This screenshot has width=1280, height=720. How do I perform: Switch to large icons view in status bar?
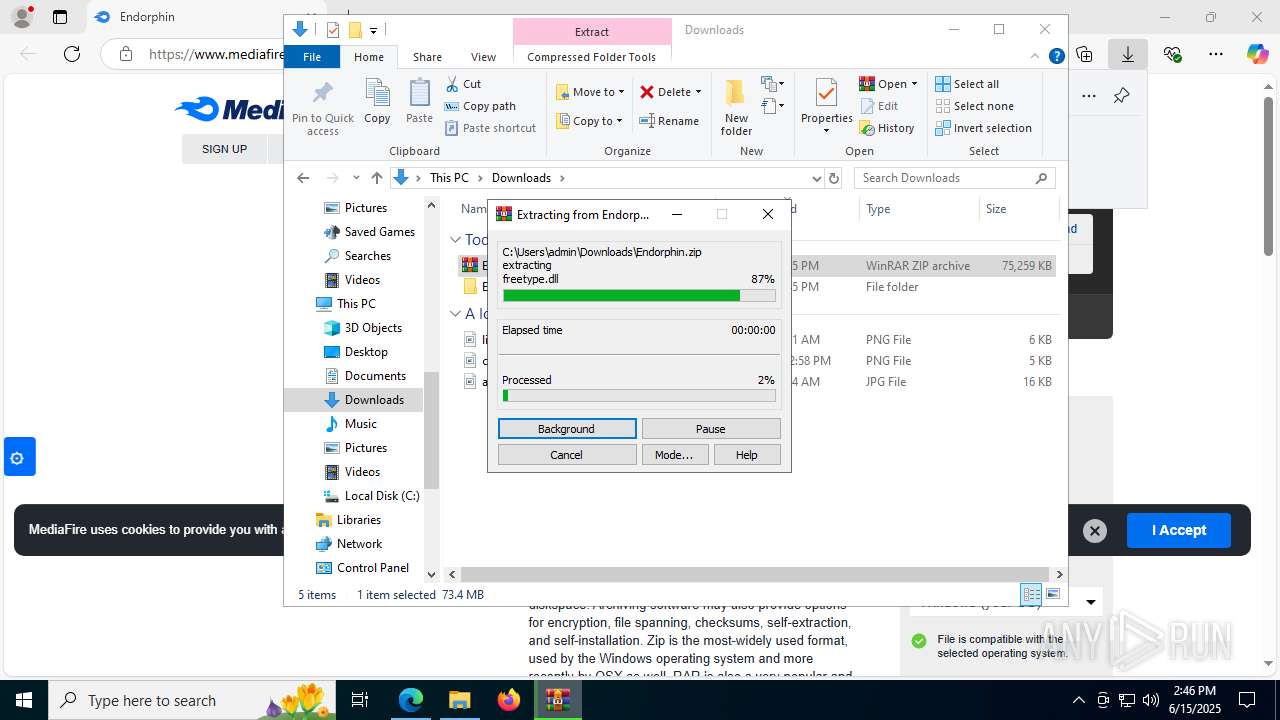coord(1052,594)
